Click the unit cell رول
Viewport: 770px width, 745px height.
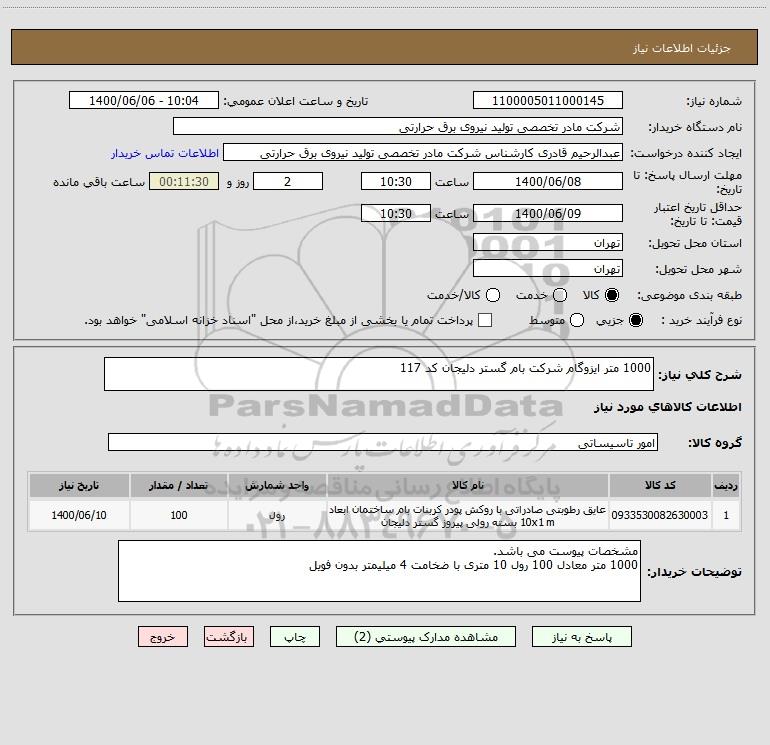277,515
